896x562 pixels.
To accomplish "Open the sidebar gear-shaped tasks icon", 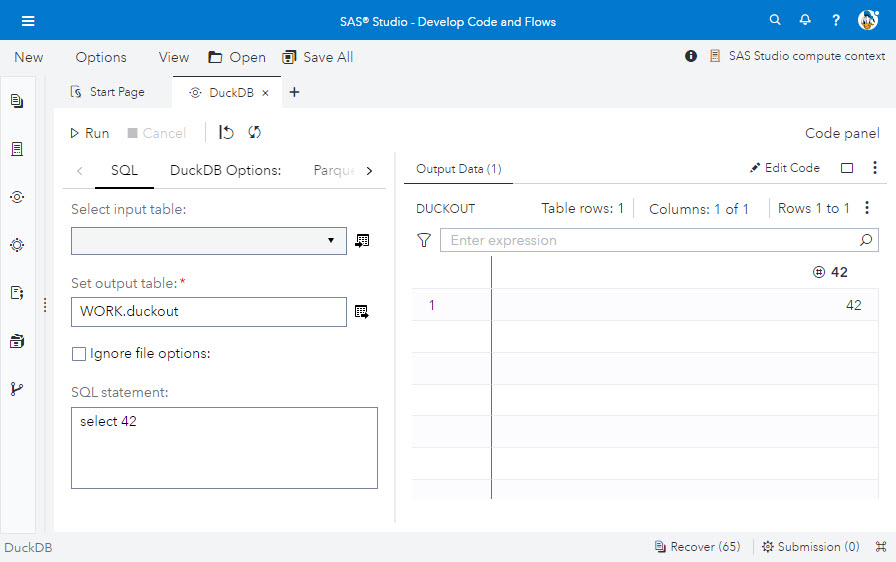I will pos(17,245).
